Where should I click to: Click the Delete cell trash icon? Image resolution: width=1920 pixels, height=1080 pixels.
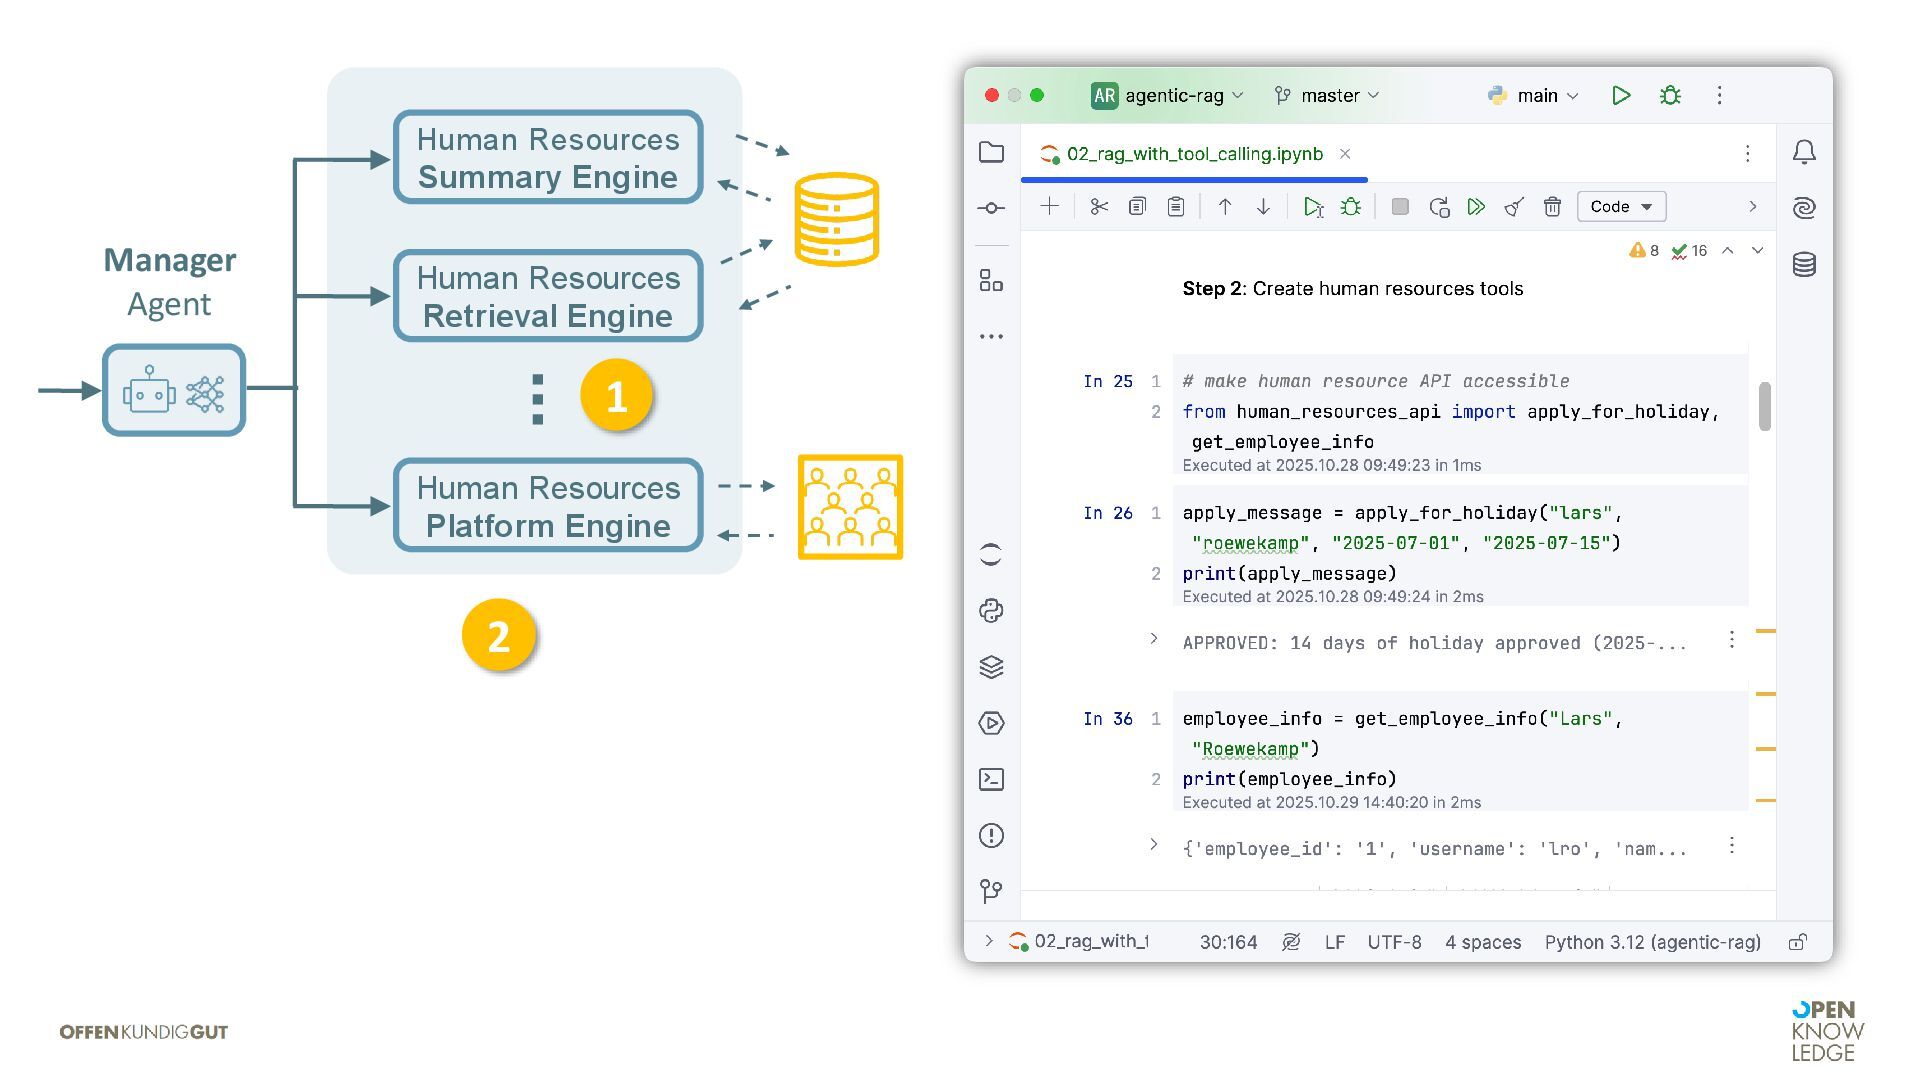pos(1552,207)
